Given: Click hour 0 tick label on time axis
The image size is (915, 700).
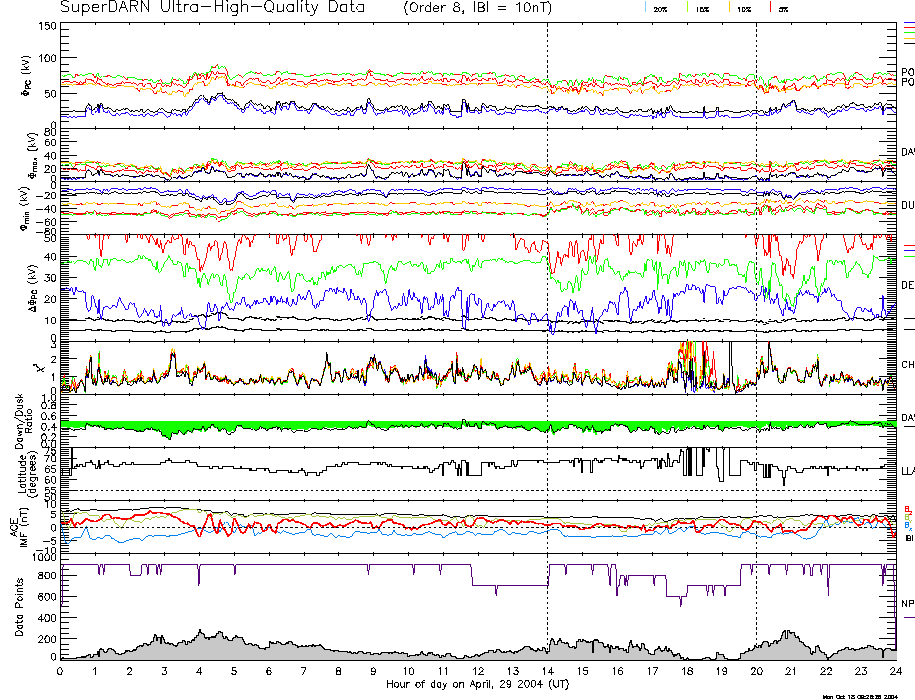Looking at the screenshot, I should pyautogui.click(x=61, y=671).
